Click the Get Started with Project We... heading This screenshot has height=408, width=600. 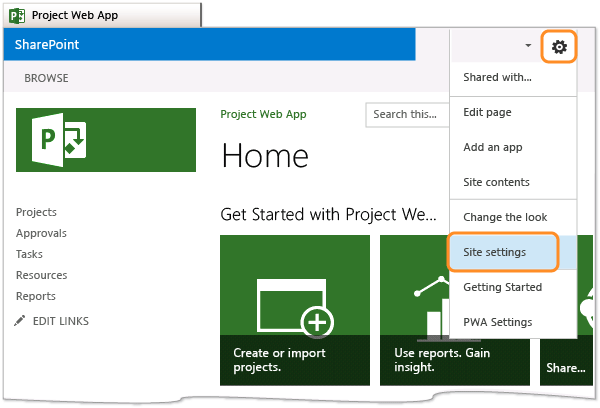coord(328,215)
